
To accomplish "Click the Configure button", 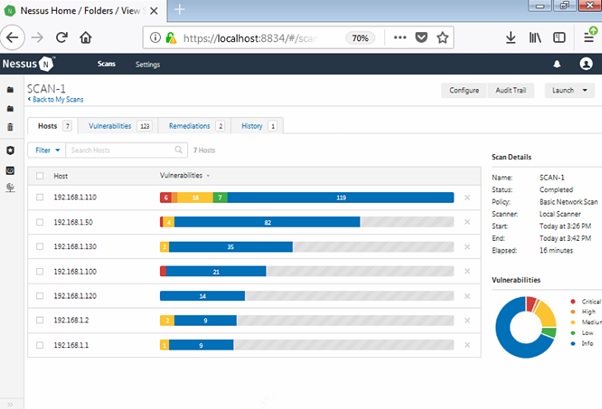I will [x=464, y=90].
